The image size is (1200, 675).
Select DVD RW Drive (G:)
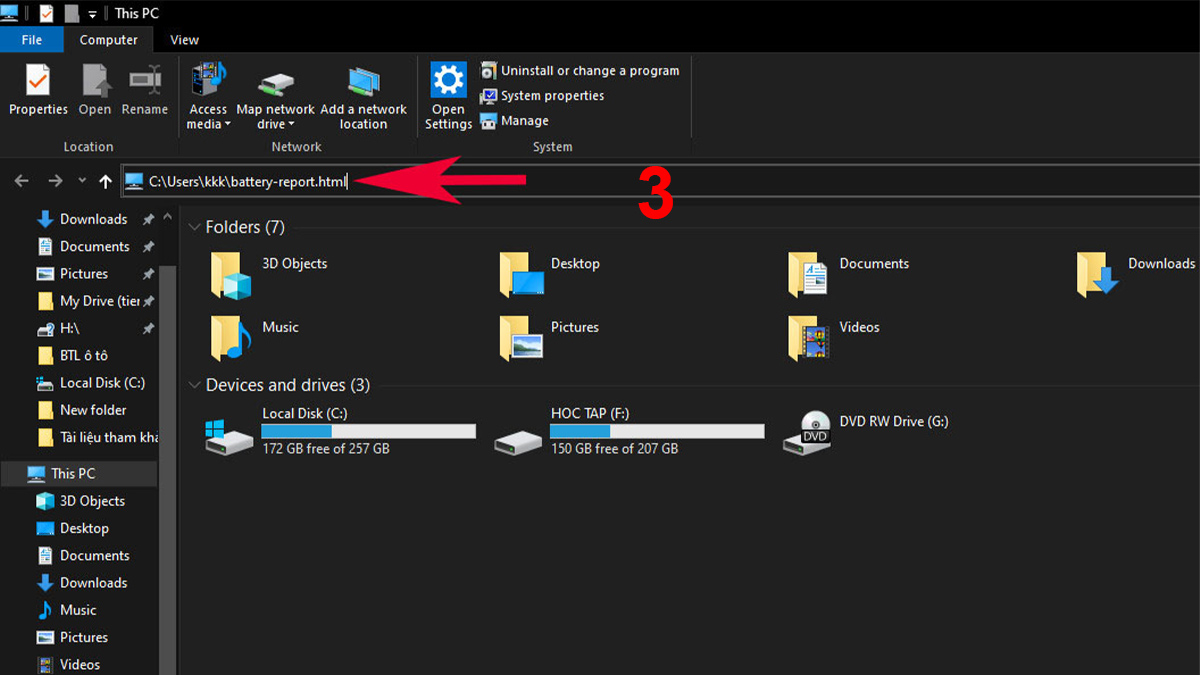[866, 432]
